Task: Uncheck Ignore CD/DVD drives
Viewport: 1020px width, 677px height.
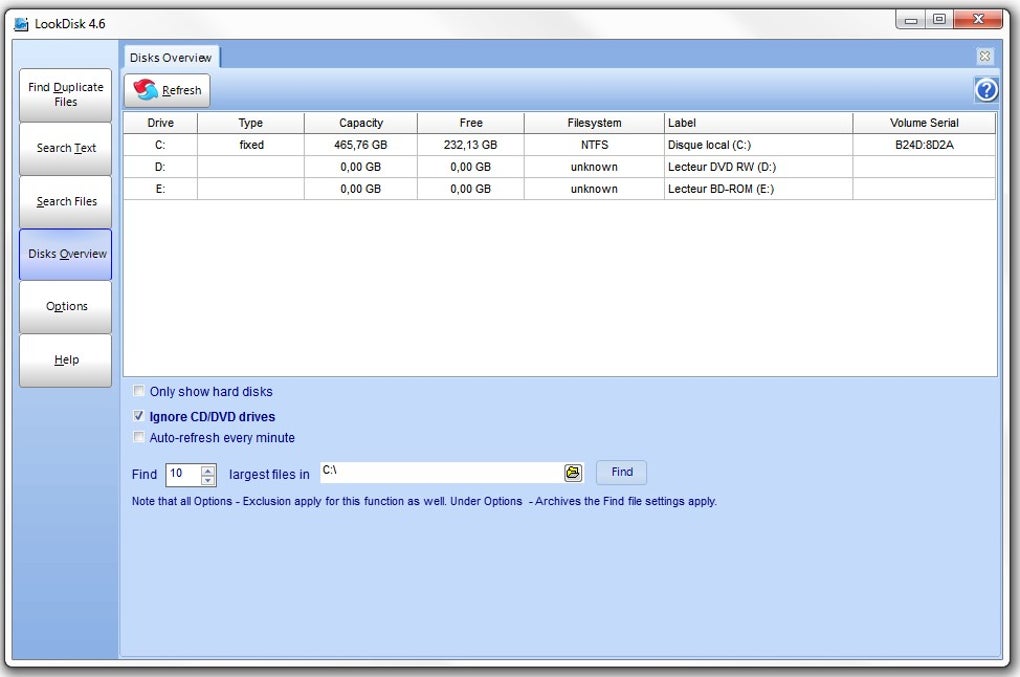Action: click(x=139, y=416)
